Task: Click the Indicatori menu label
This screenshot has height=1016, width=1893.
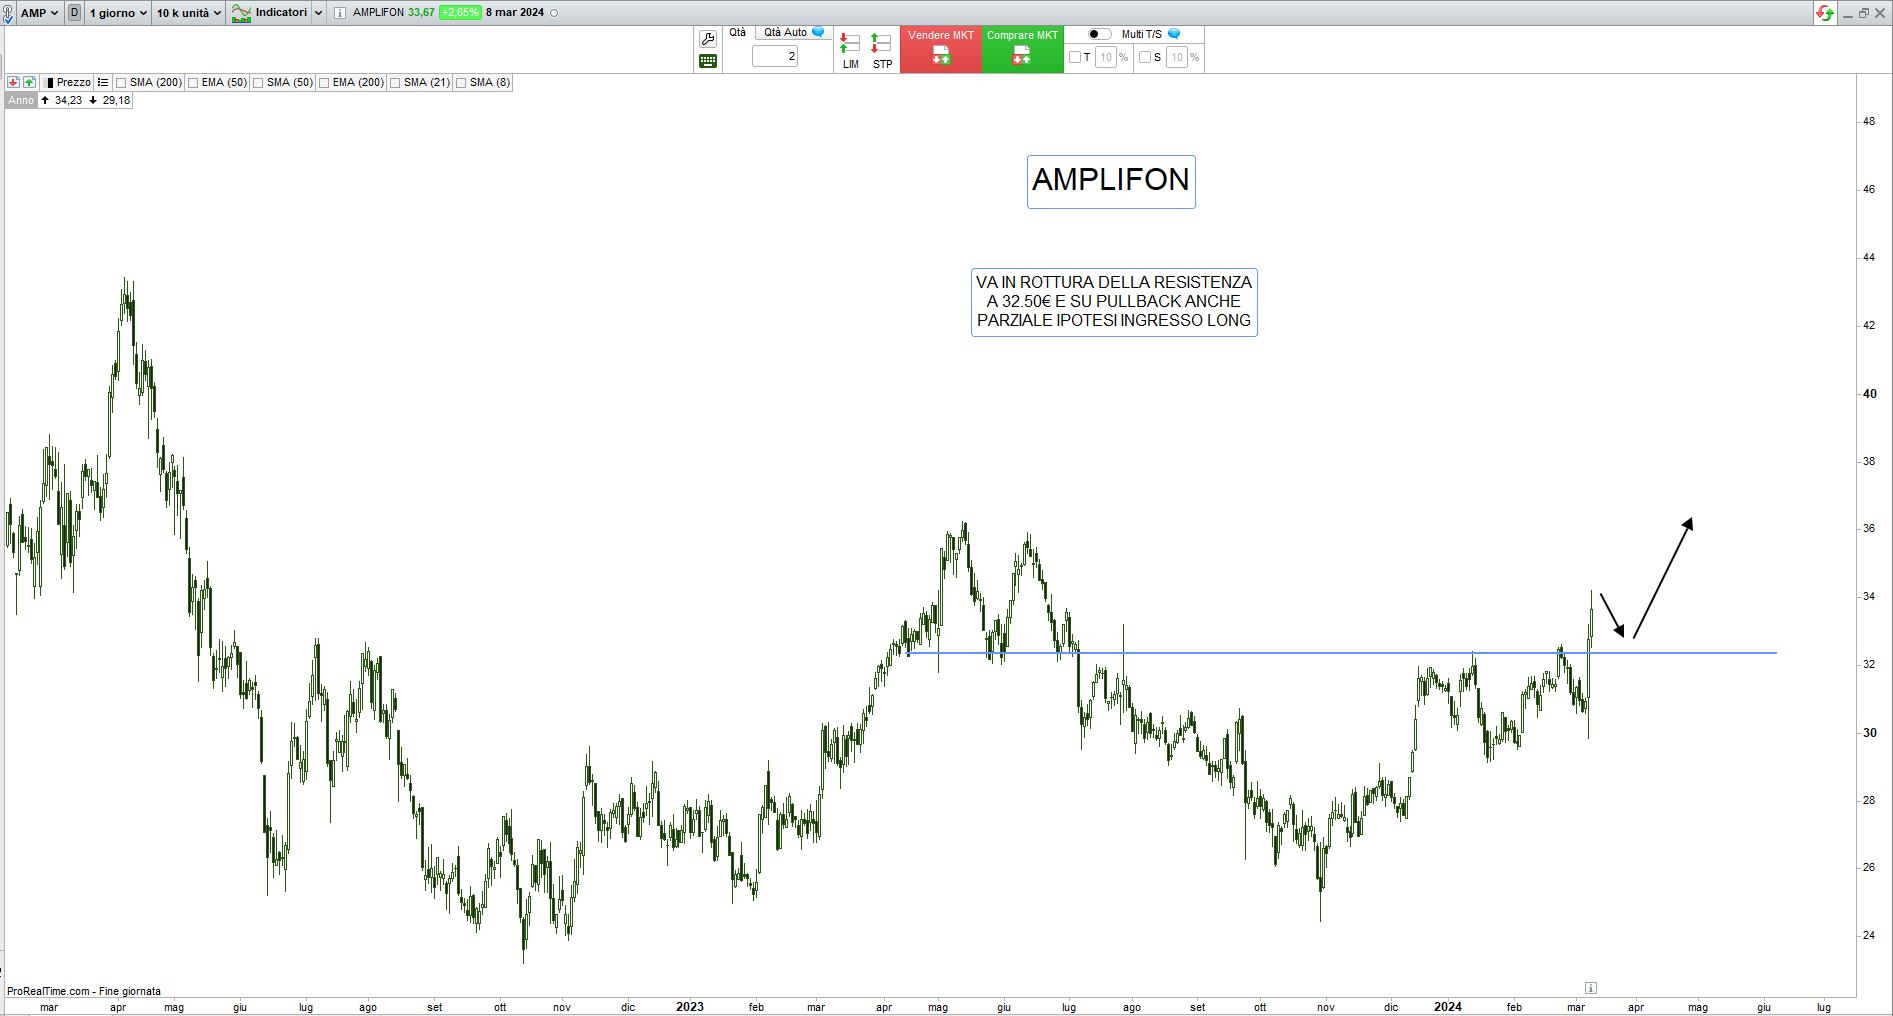Action: click(281, 13)
